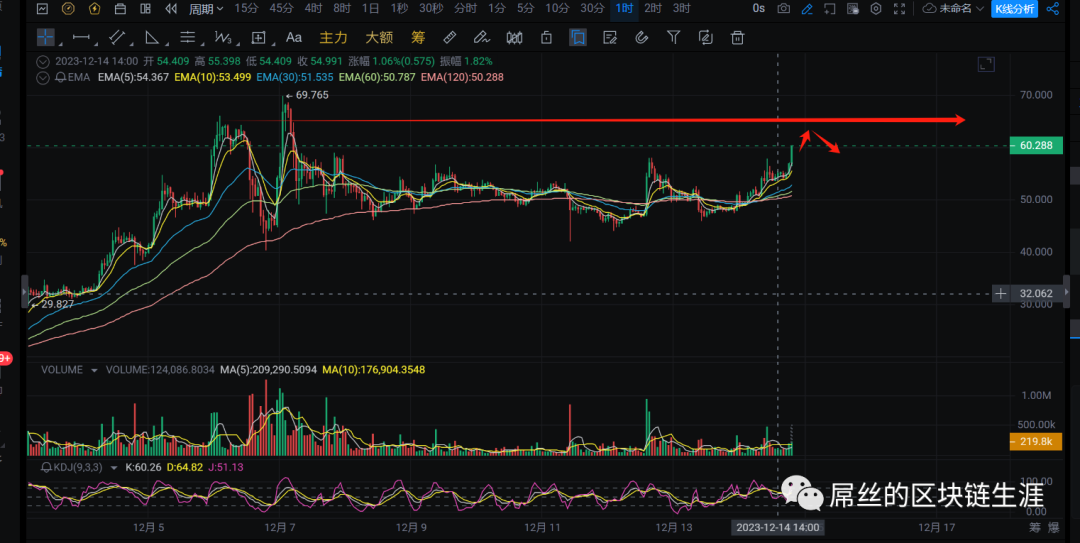Screen dimensions: 1080x543
Task: Switch to the 分时 timeframe
Action: [466, 8]
